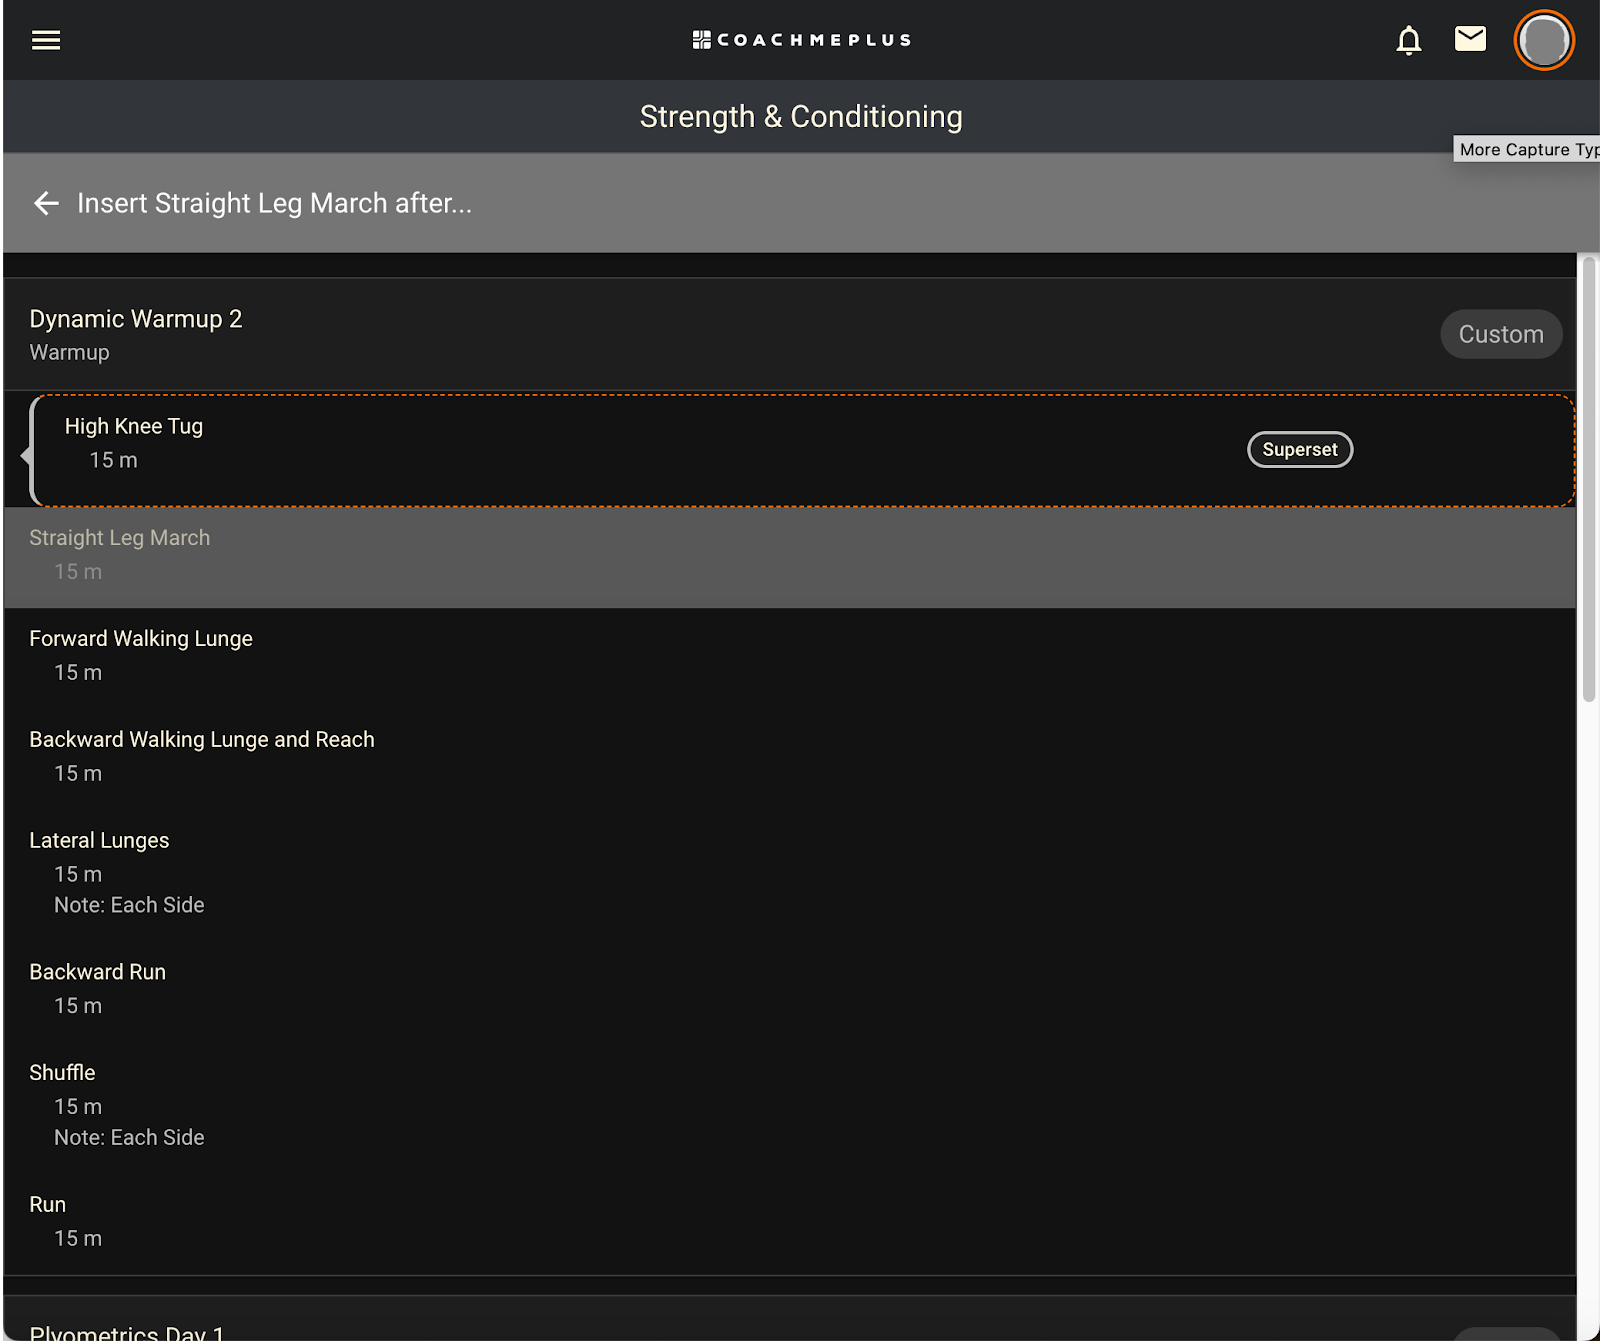Insert after Forward Walking Lunge
The image size is (1600, 1341).
pyautogui.click(x=790, y=656)
